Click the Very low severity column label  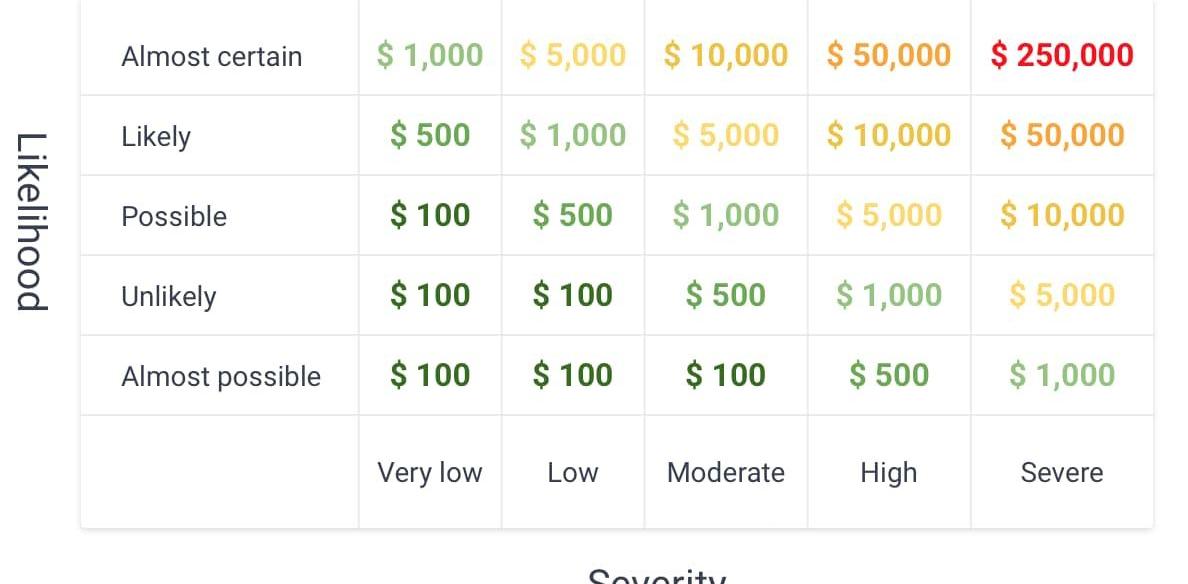(x=429, y=472)
